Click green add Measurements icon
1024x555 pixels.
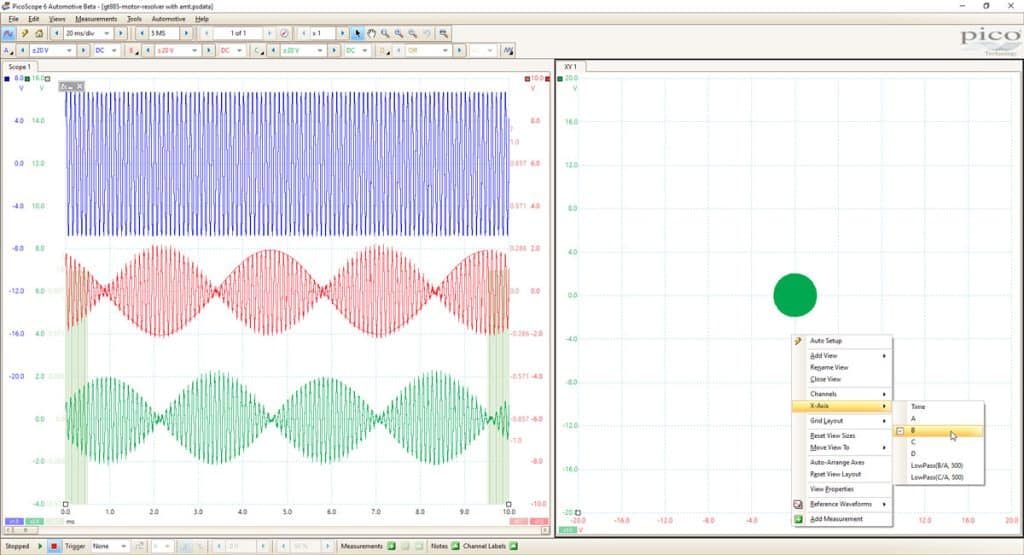point(391,546)
